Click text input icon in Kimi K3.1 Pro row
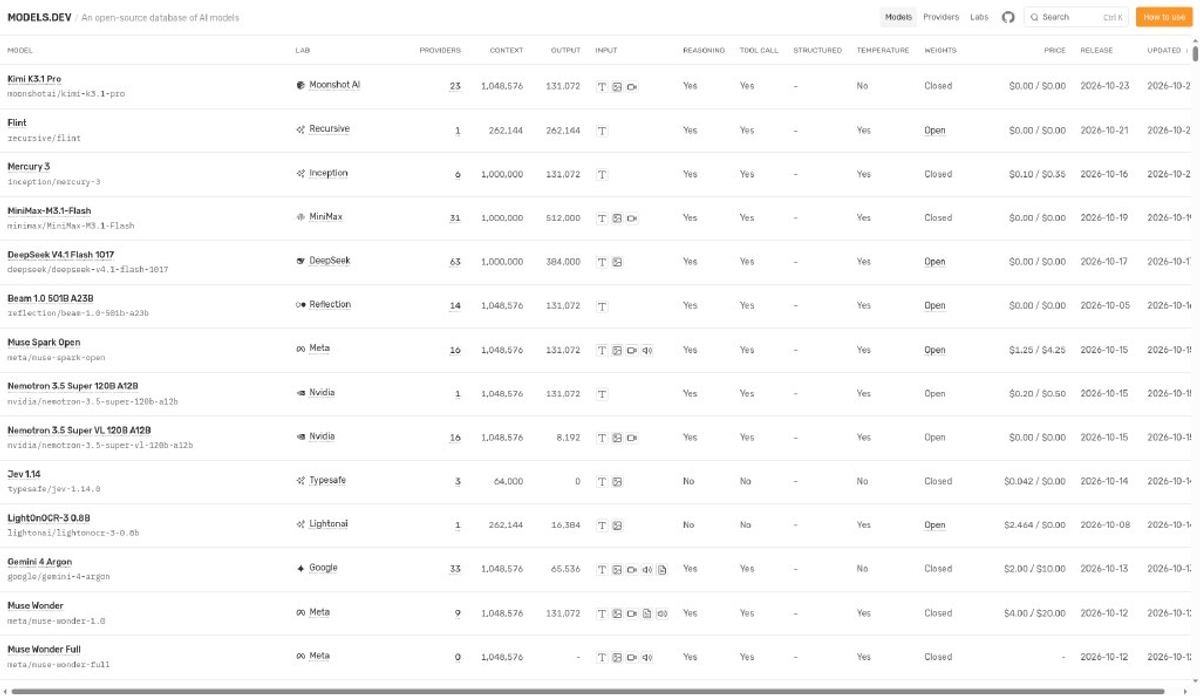The image size is (1200, 696). click(x=602, y=87)
